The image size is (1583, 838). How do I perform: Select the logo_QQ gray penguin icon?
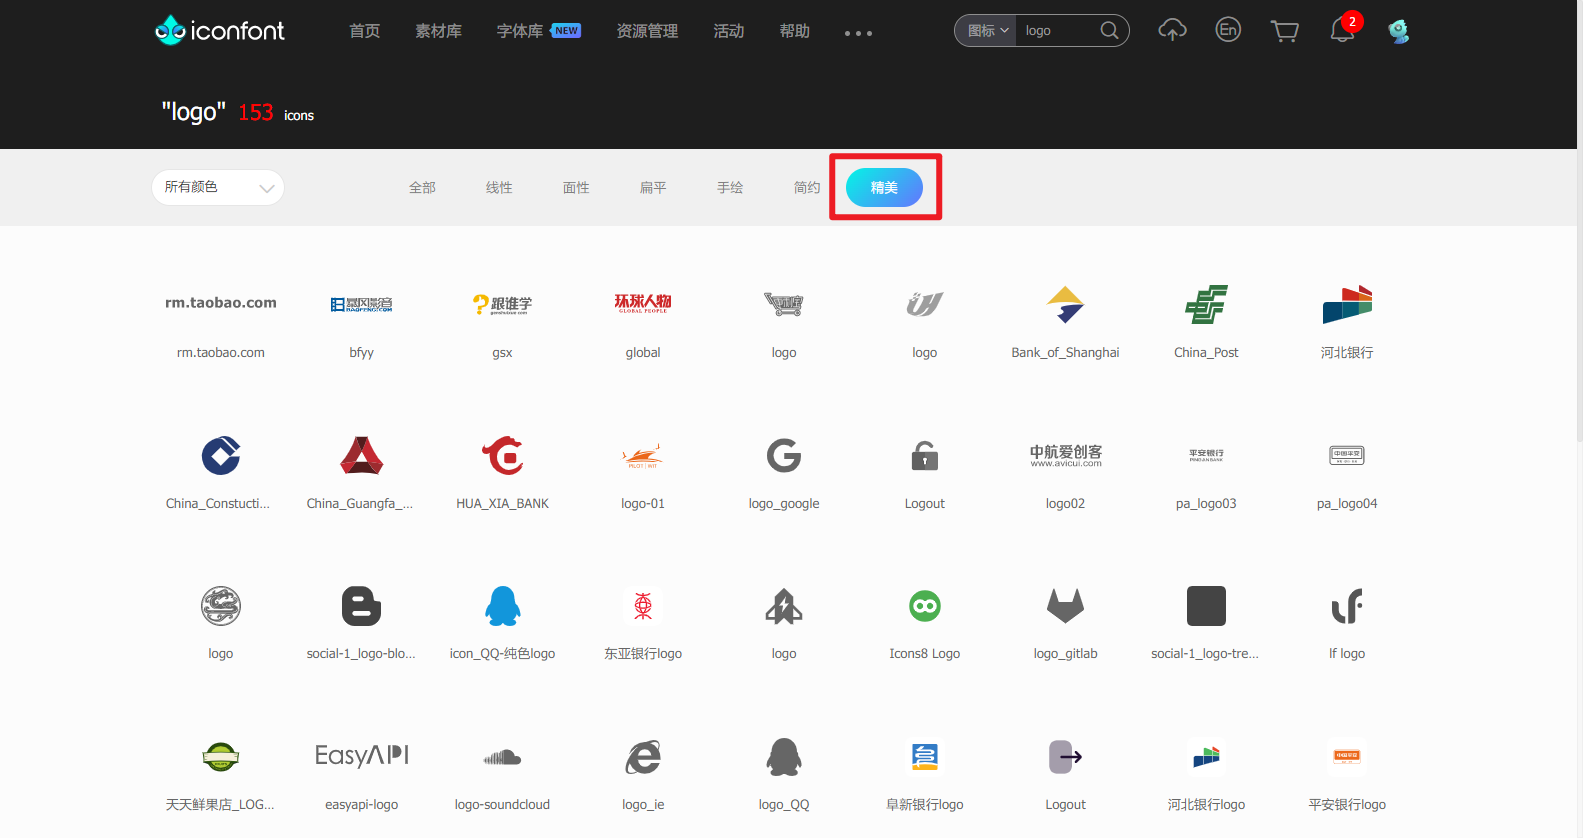(784, 757)
